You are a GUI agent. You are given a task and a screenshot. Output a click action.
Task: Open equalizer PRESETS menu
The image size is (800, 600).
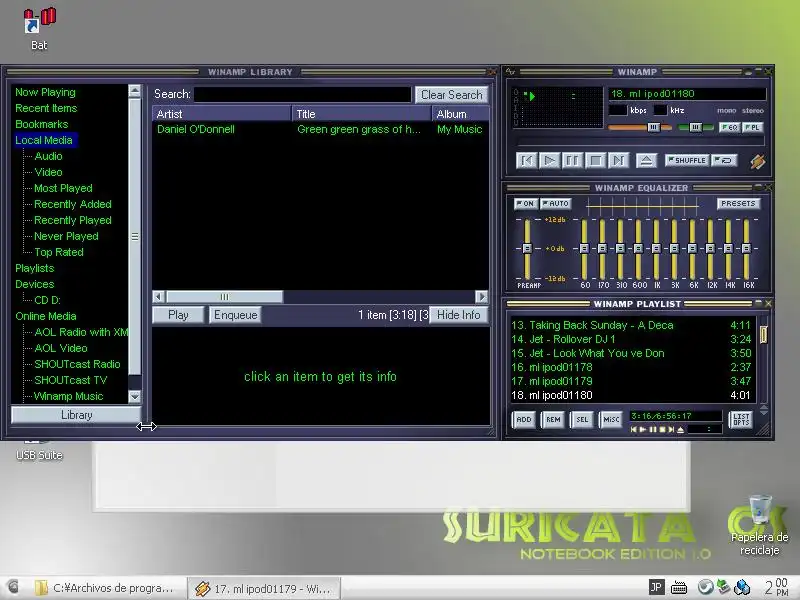point(738,204)
